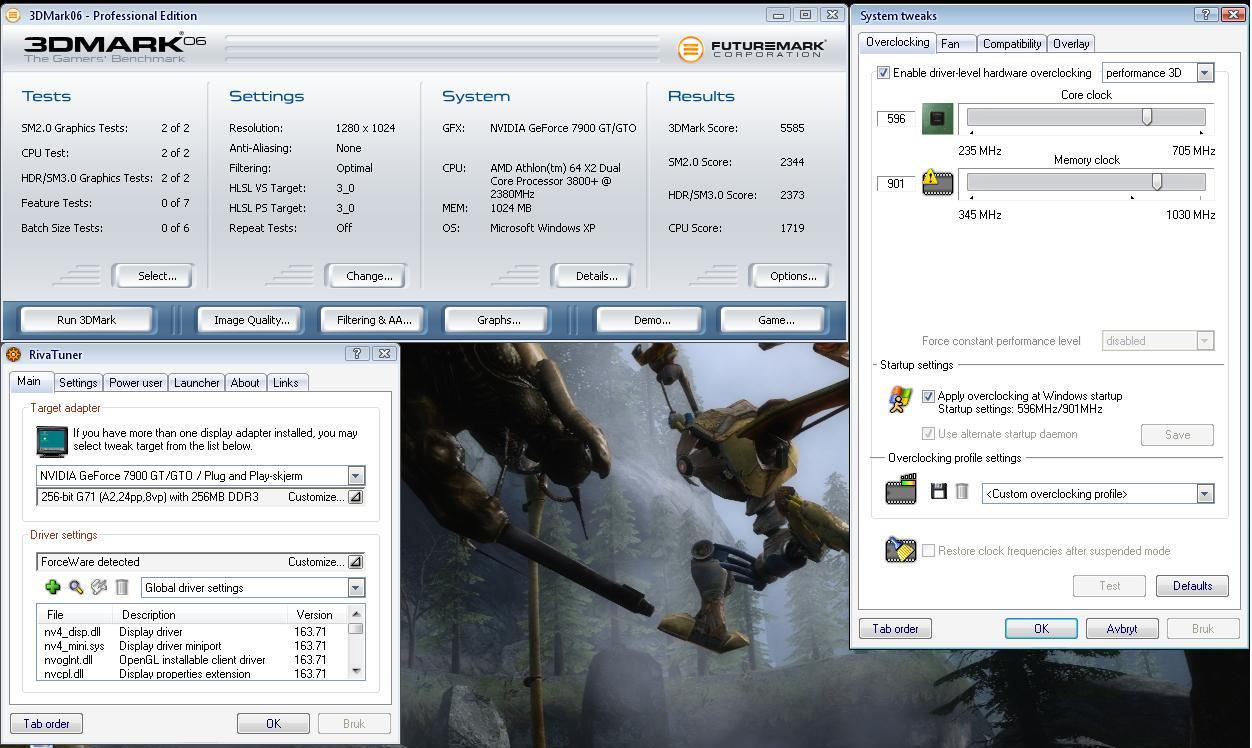Viewport: 1252px width, 748px height.
Task: Click Tab order button in System tweaks
Action: click(x=895, y=629)
